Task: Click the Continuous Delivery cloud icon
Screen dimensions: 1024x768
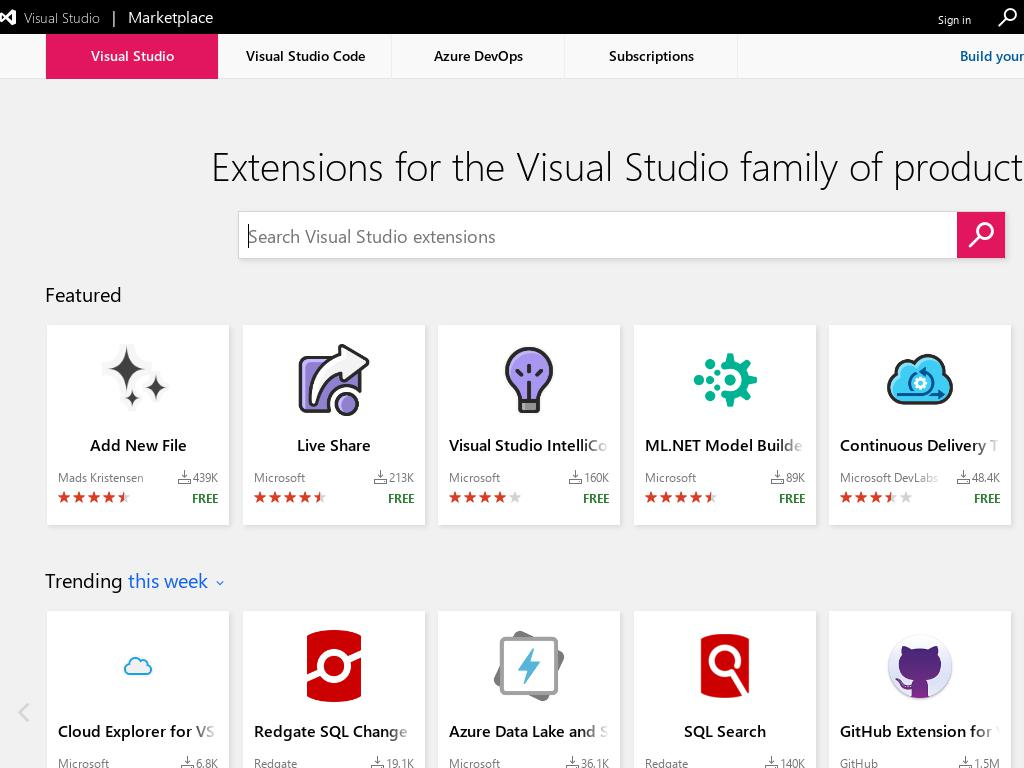Action: pos(920,379)
